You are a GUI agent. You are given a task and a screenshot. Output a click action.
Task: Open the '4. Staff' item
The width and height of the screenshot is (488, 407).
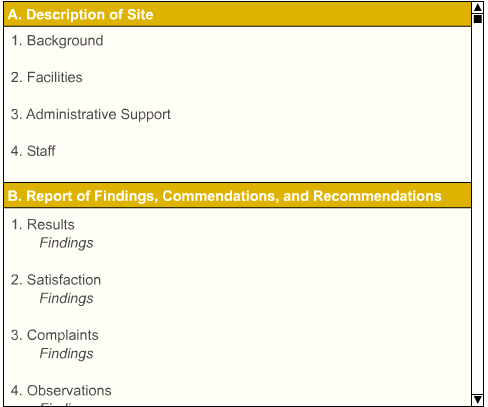[x=33, y=151]
